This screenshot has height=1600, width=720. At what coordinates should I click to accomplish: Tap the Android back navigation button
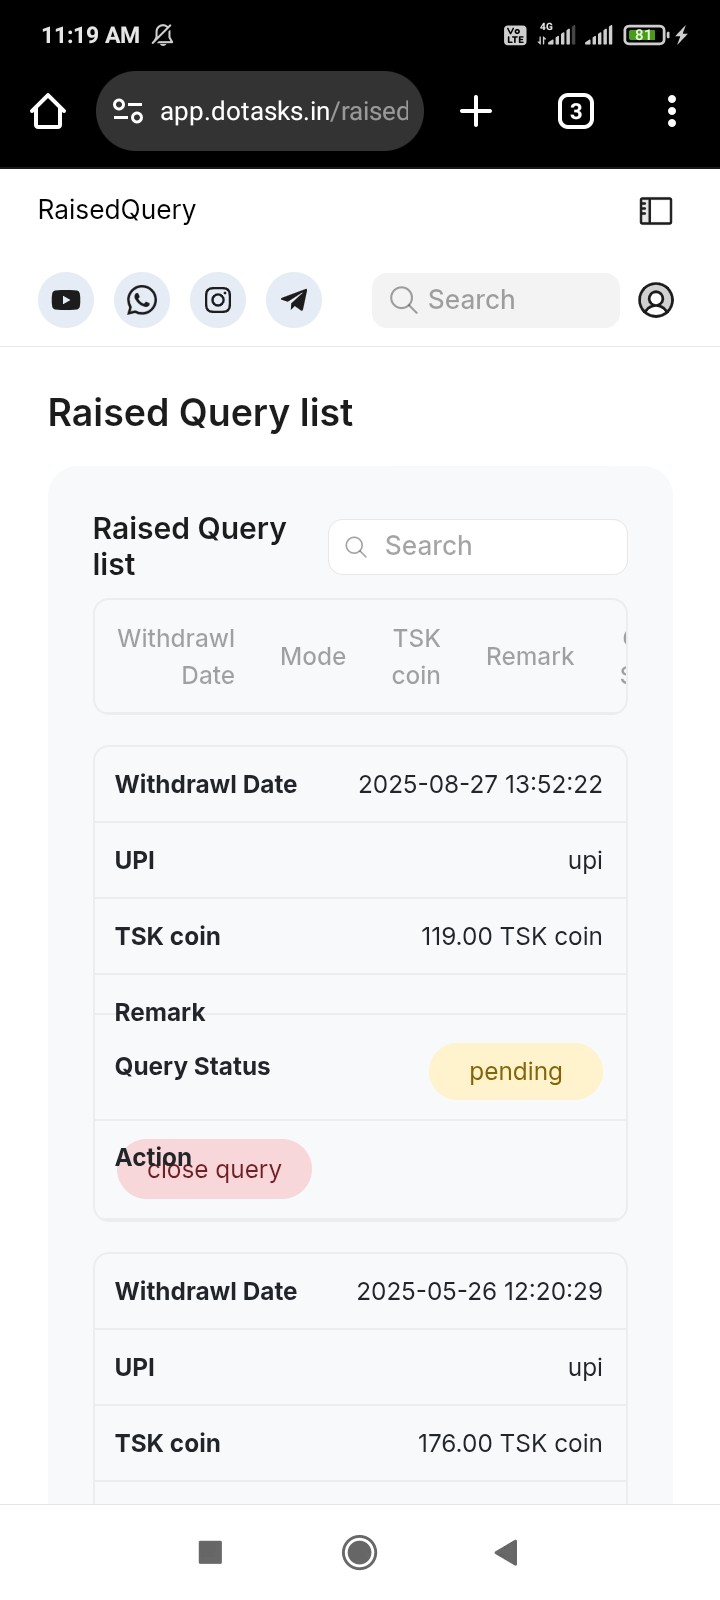506,1552
